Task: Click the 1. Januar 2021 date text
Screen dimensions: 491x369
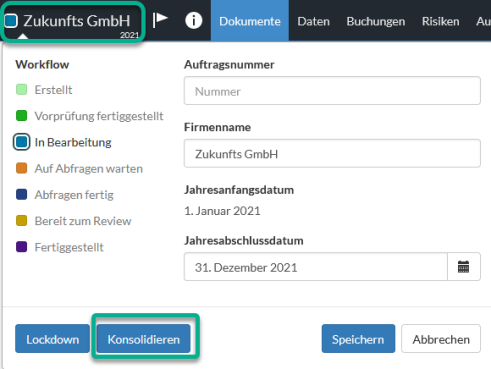Action: pyautogui.click(x=222, y=211)
